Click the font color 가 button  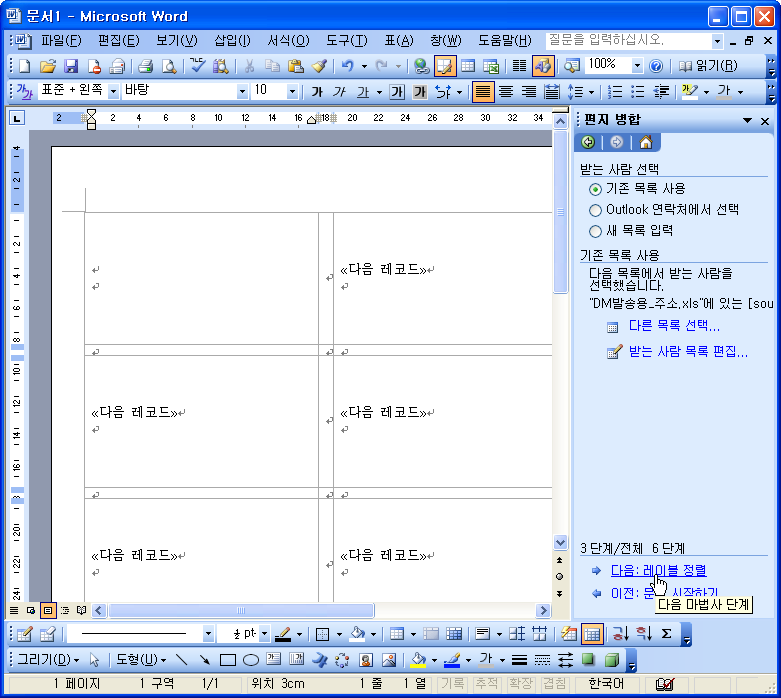click(x=724, y=92)
